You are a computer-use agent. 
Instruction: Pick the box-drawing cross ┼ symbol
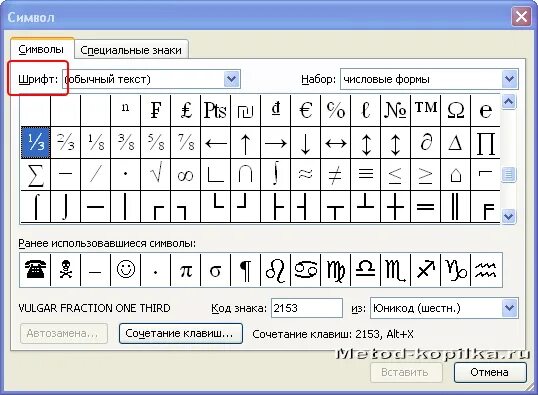point(396,207)
